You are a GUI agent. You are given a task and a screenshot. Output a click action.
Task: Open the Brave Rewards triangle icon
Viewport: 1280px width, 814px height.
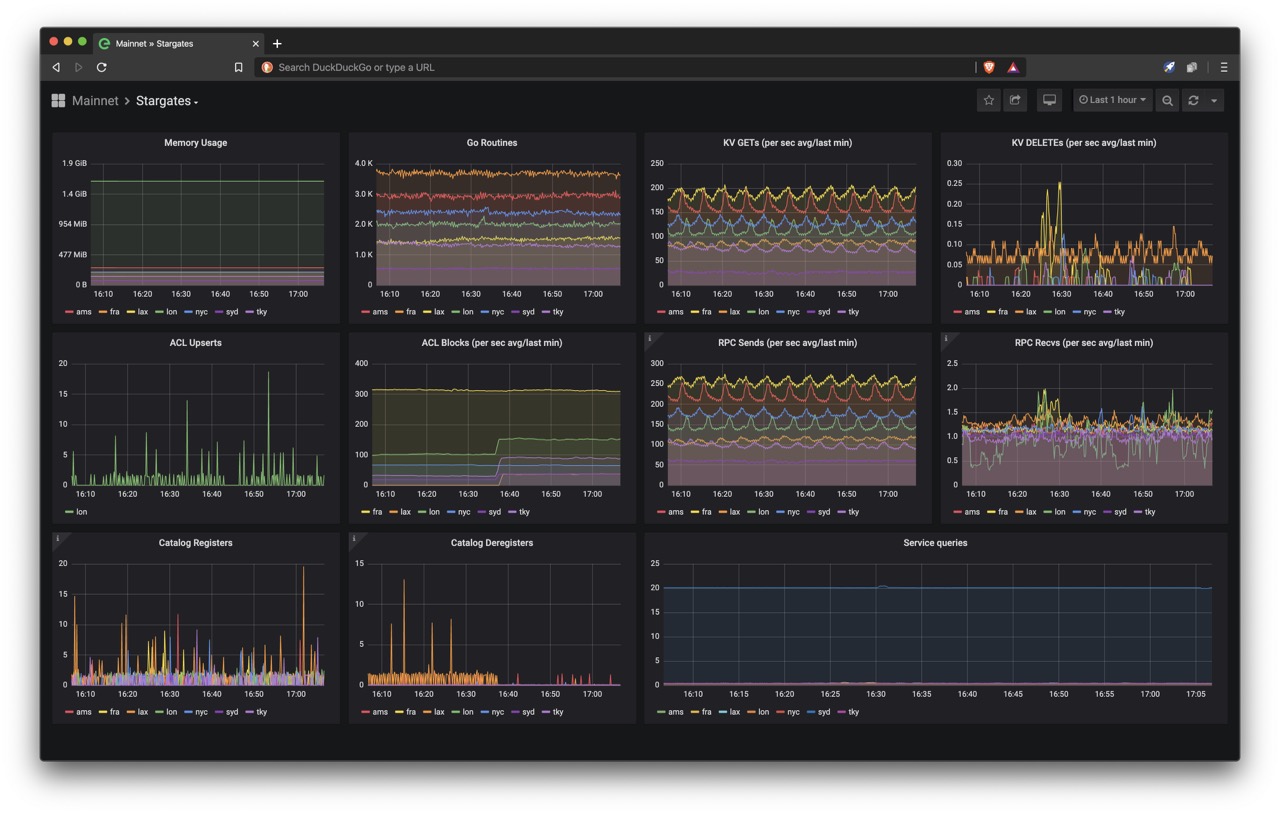pos(1013,67)
